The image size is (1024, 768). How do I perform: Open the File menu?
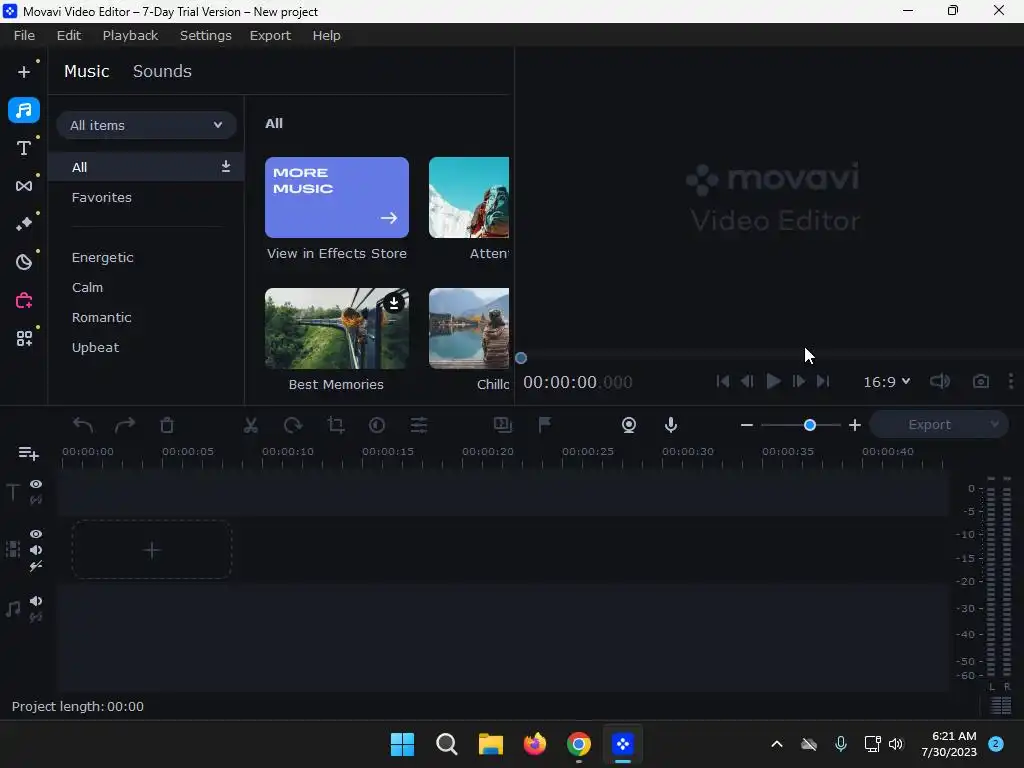coord(24,35)
